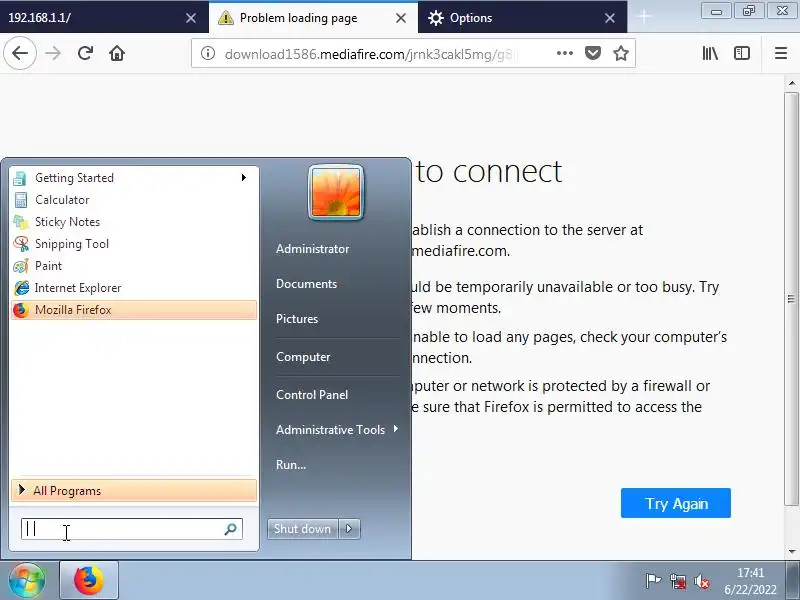
Task: Click the Shut down button
Action: click(303, 529)
